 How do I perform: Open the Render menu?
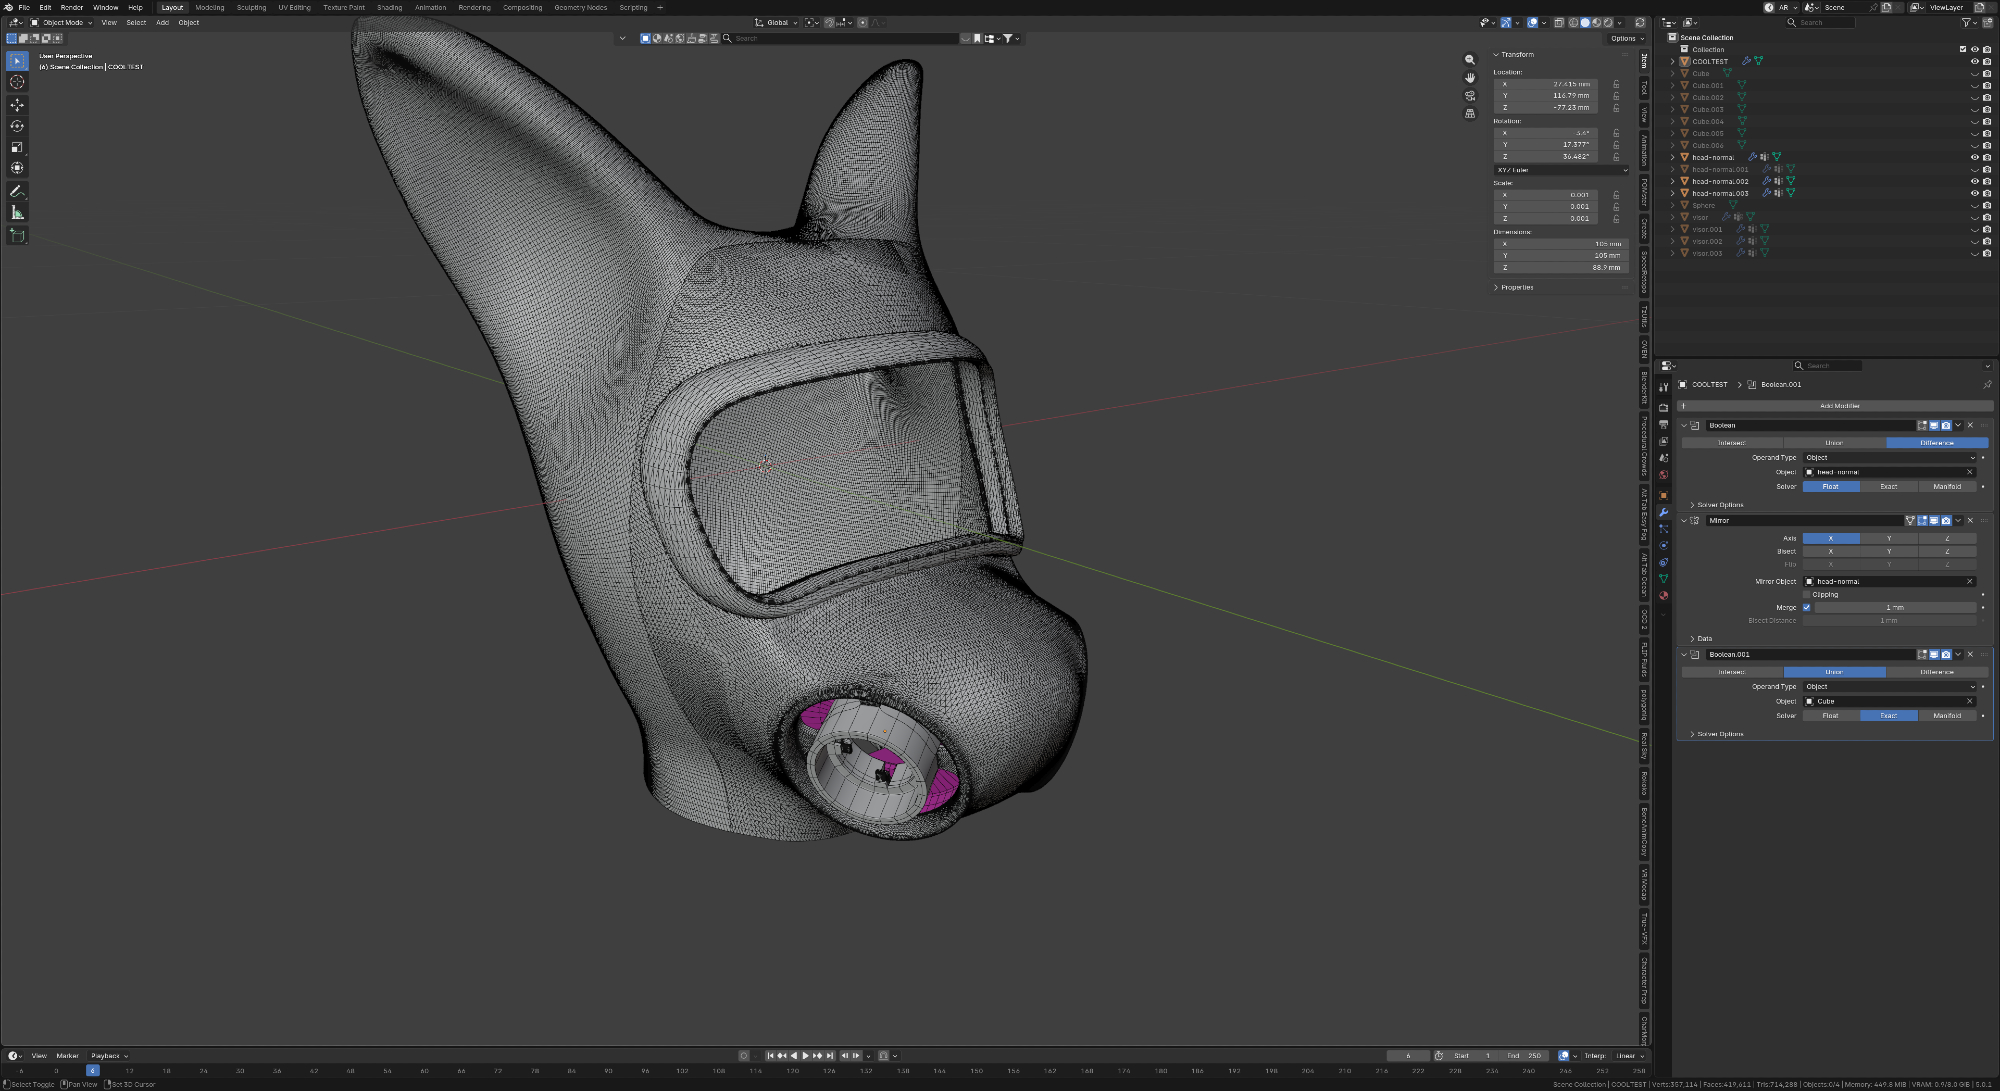click(x=72, y=7)
